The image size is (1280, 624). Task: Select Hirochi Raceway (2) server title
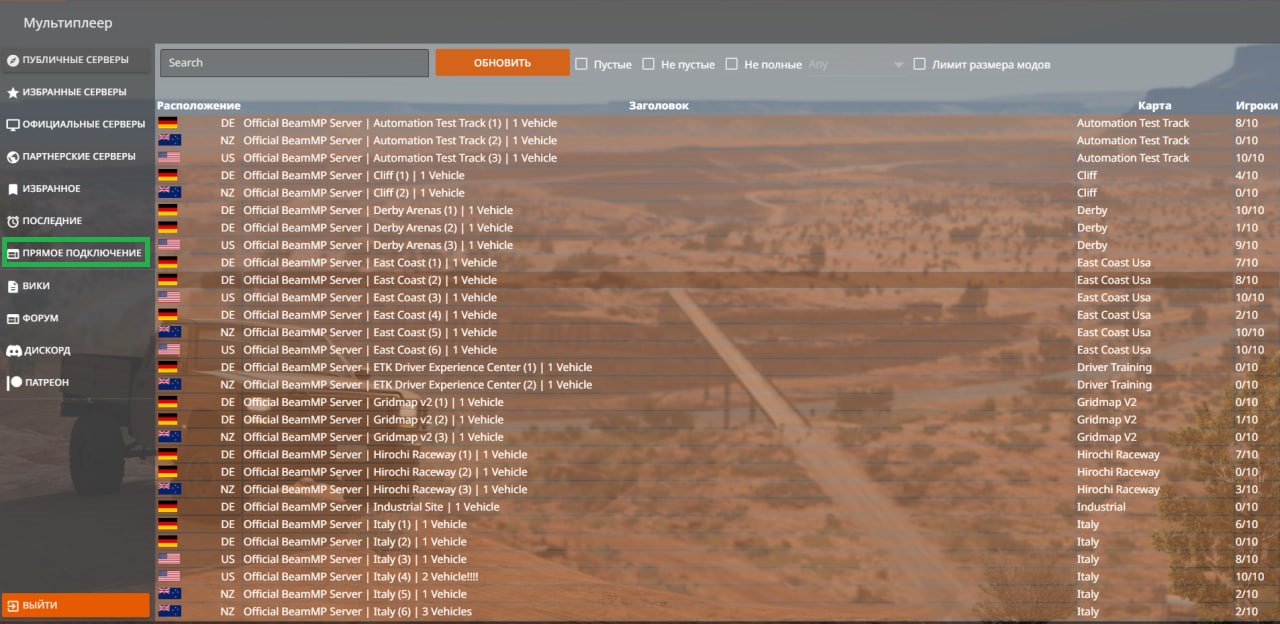coord(385,472)
